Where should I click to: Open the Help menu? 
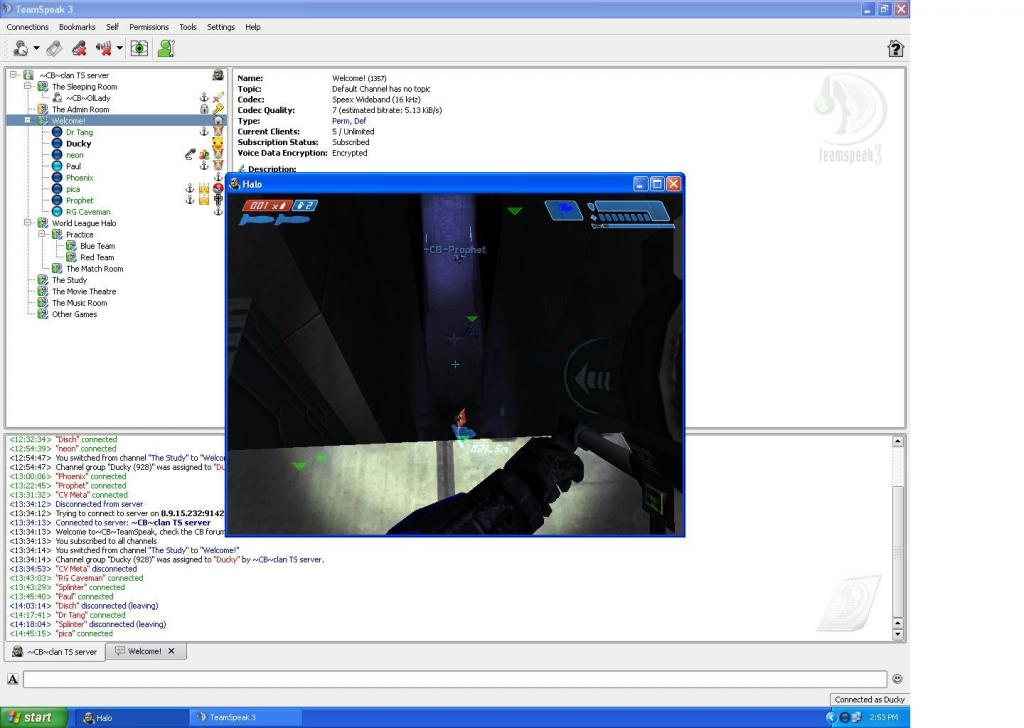[x=253, y=27]
